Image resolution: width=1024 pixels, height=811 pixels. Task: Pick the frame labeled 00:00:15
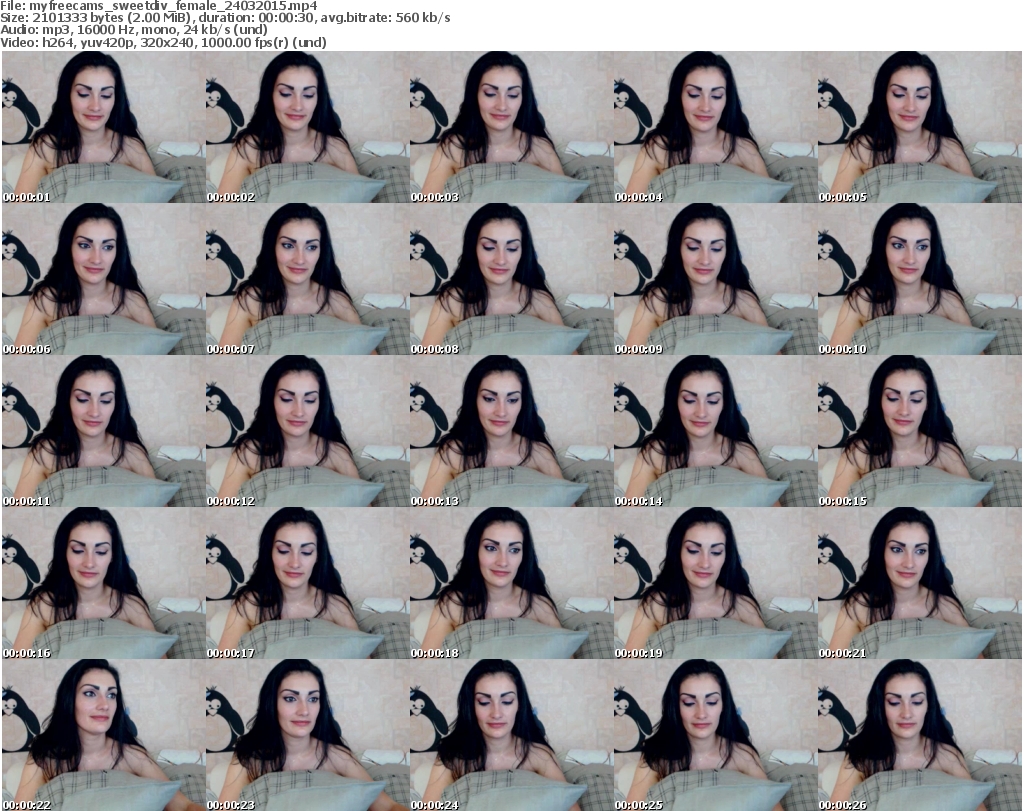919,431
